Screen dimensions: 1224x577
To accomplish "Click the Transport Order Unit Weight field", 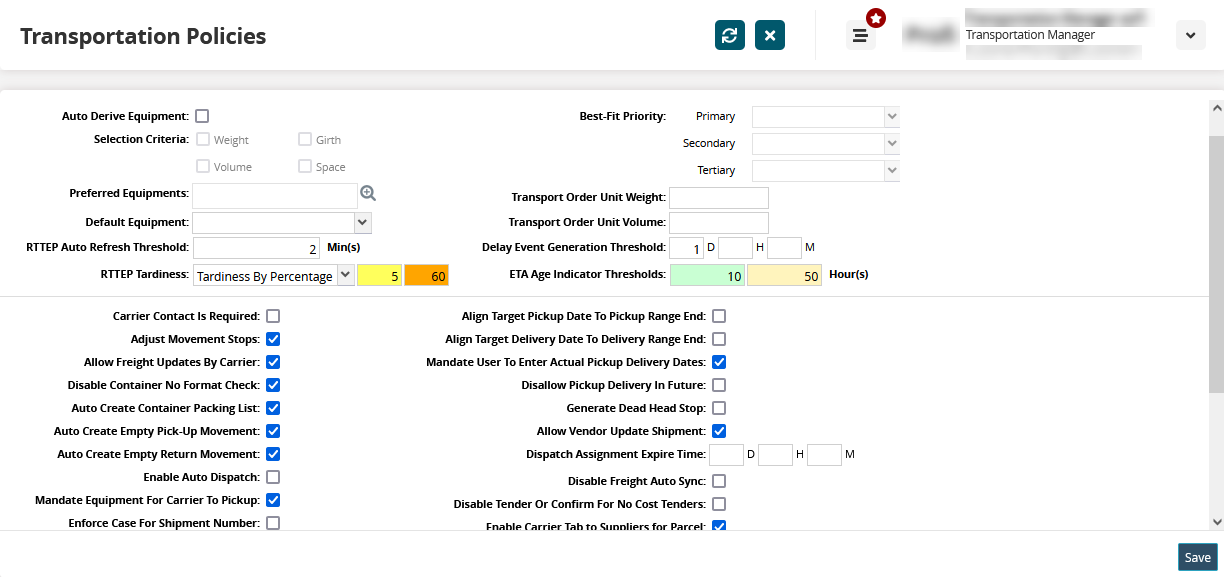I will [x=719, y=198].
